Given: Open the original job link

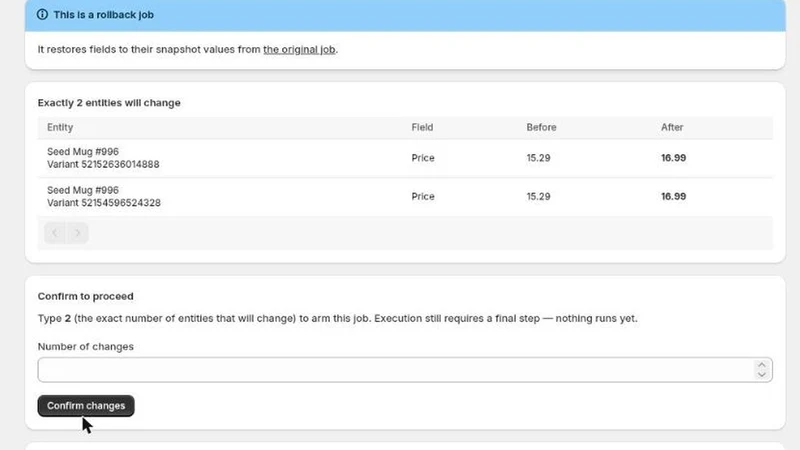Looking at the screenshot, I should coord(299,49).
